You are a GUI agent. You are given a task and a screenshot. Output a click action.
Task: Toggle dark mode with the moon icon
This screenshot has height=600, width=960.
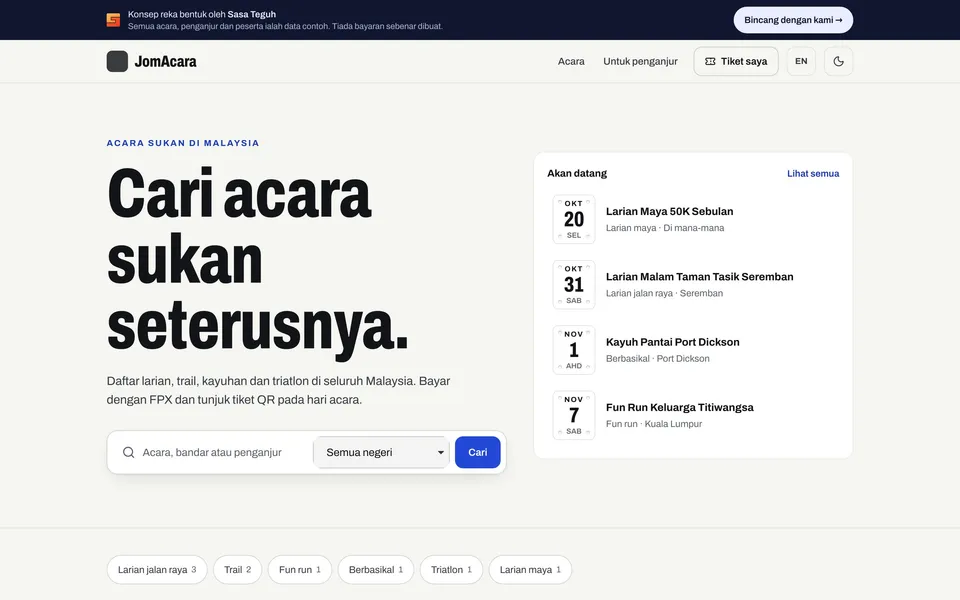pos(838,61)
